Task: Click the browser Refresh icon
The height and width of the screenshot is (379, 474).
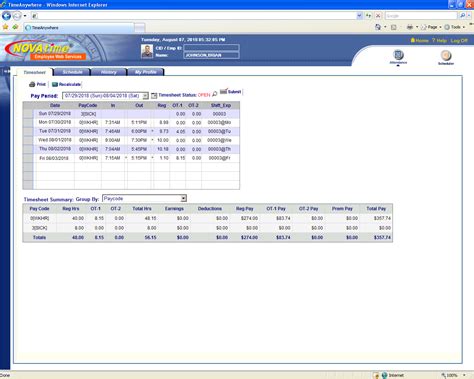Action: [368, 16]
